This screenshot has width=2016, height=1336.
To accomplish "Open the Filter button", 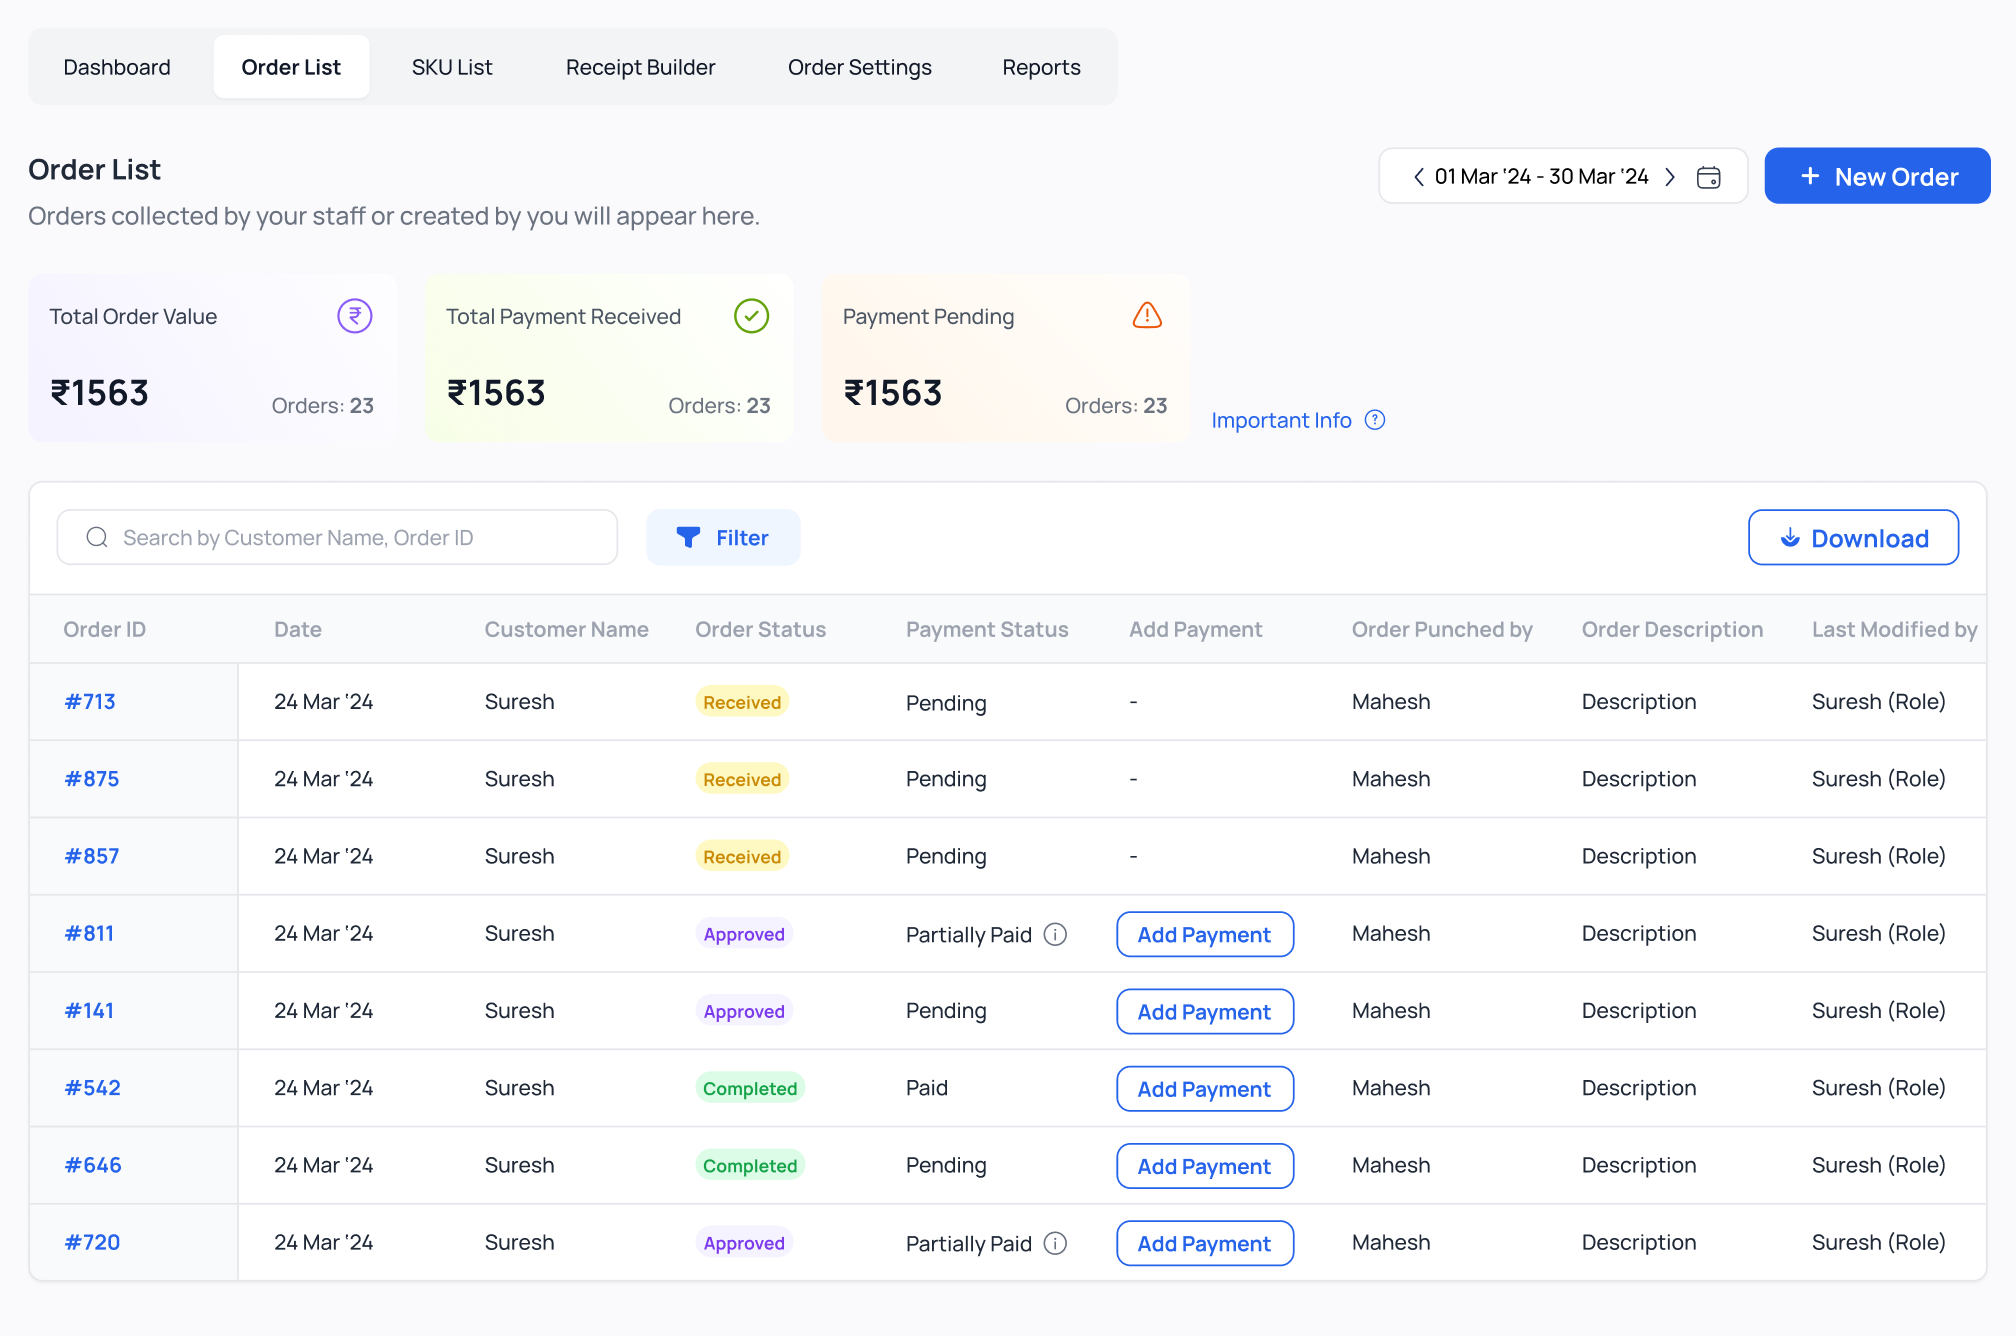I will [723, 538].
